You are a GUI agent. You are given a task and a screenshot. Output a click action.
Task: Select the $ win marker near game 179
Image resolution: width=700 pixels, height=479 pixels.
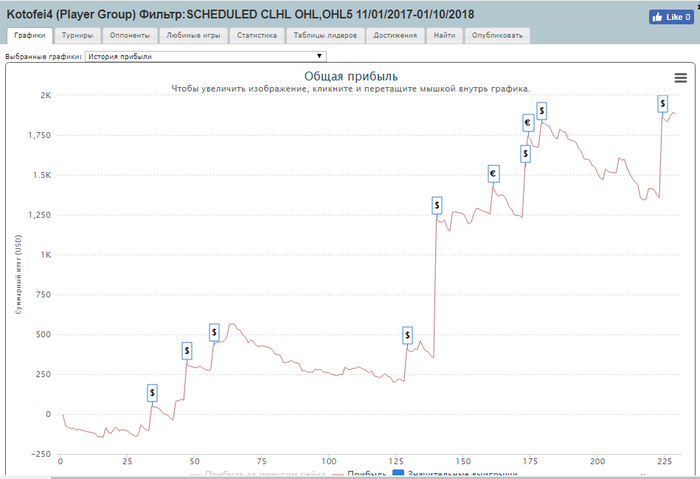pyautogui.click(x=542, y=111)
